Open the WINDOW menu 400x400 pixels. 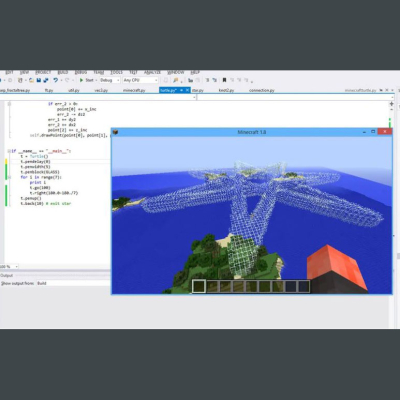tap(176, 72)
